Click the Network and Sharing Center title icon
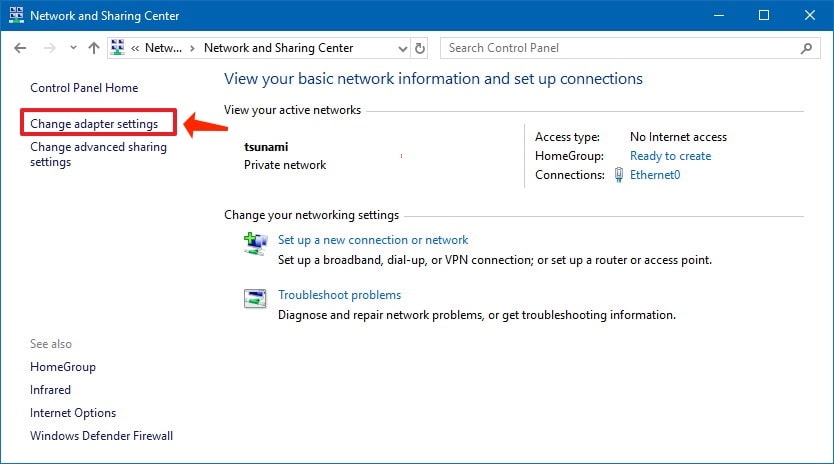834x464 pixels. pyautogui.click(x=15, y=15)
